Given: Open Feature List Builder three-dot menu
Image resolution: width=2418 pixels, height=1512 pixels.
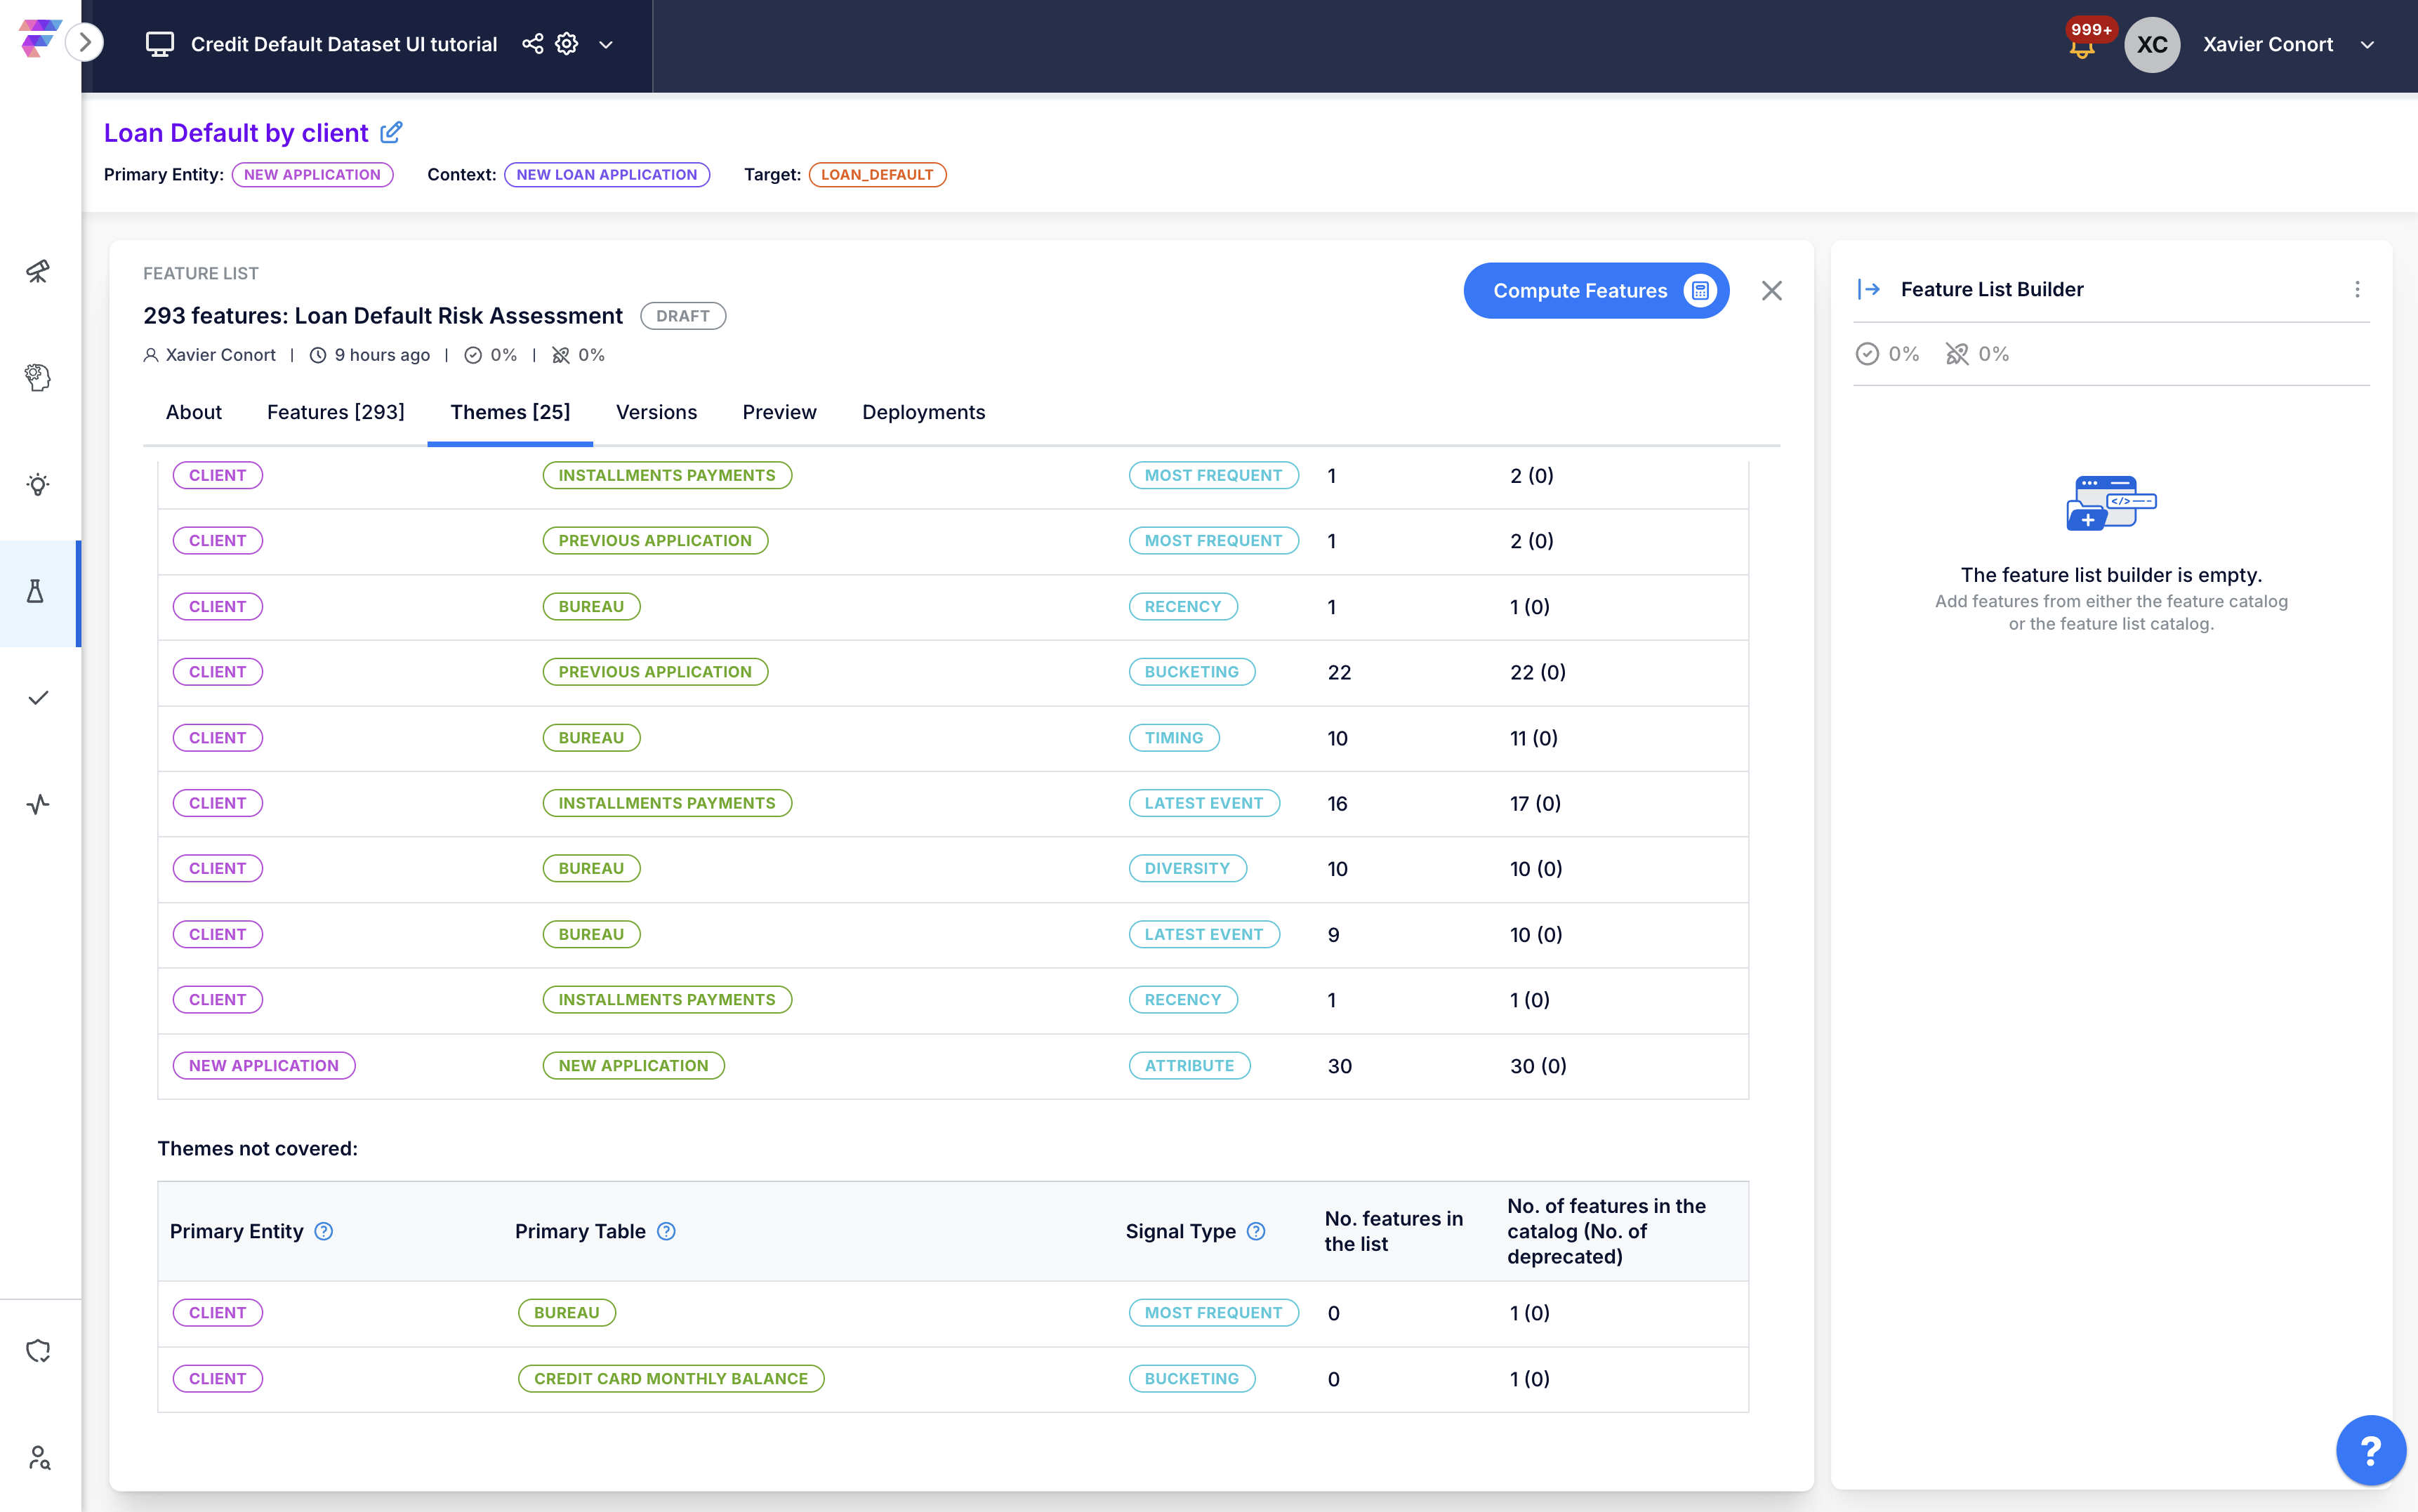Looking at the screenshot, I should point(2357,289).
